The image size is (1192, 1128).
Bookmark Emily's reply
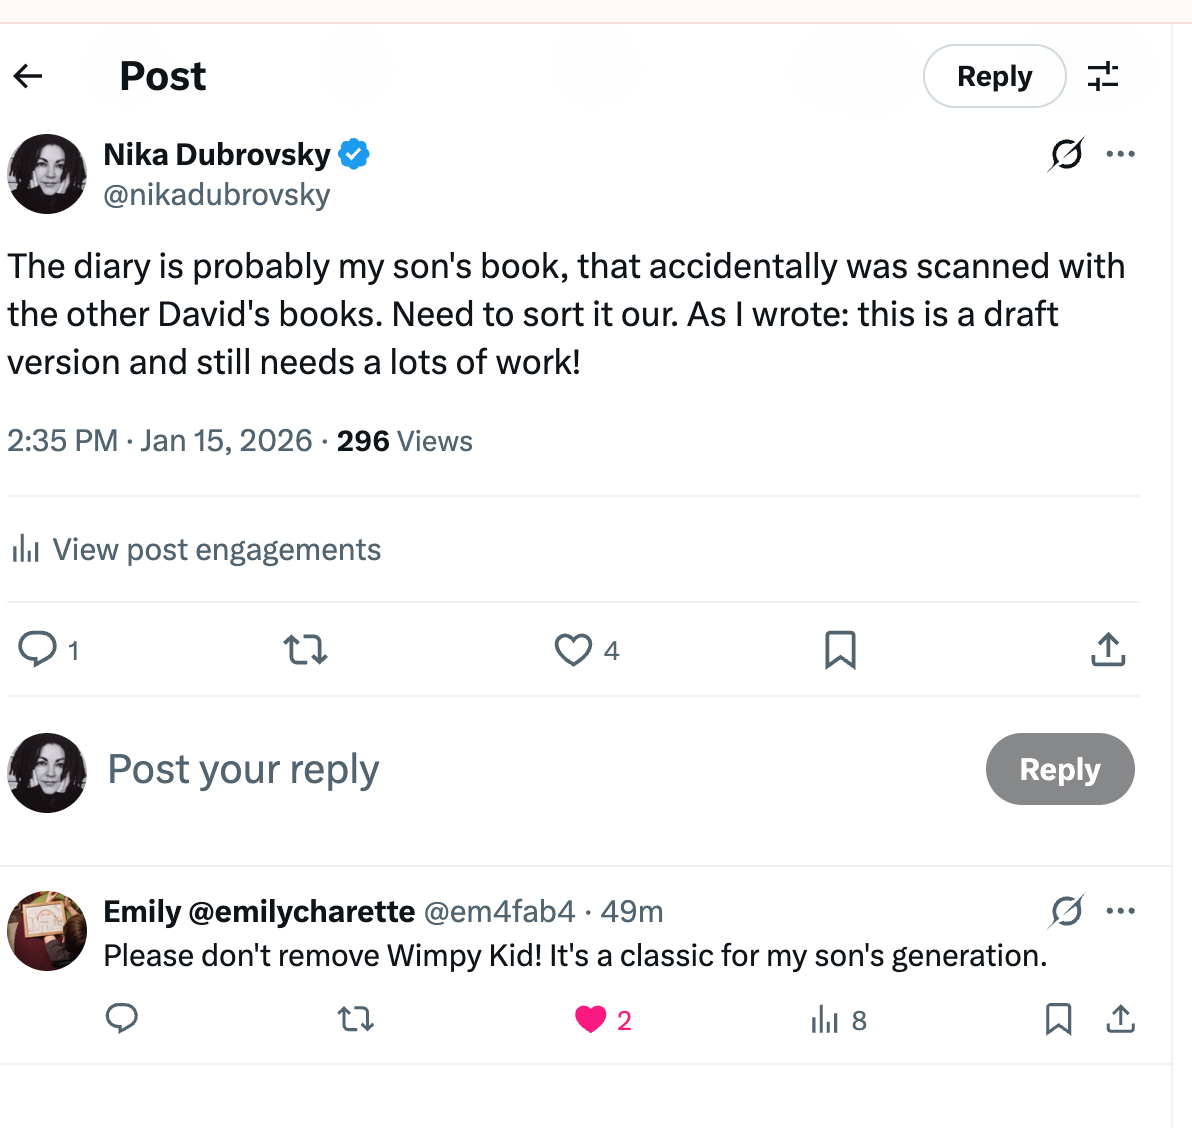(1058, 1019)
